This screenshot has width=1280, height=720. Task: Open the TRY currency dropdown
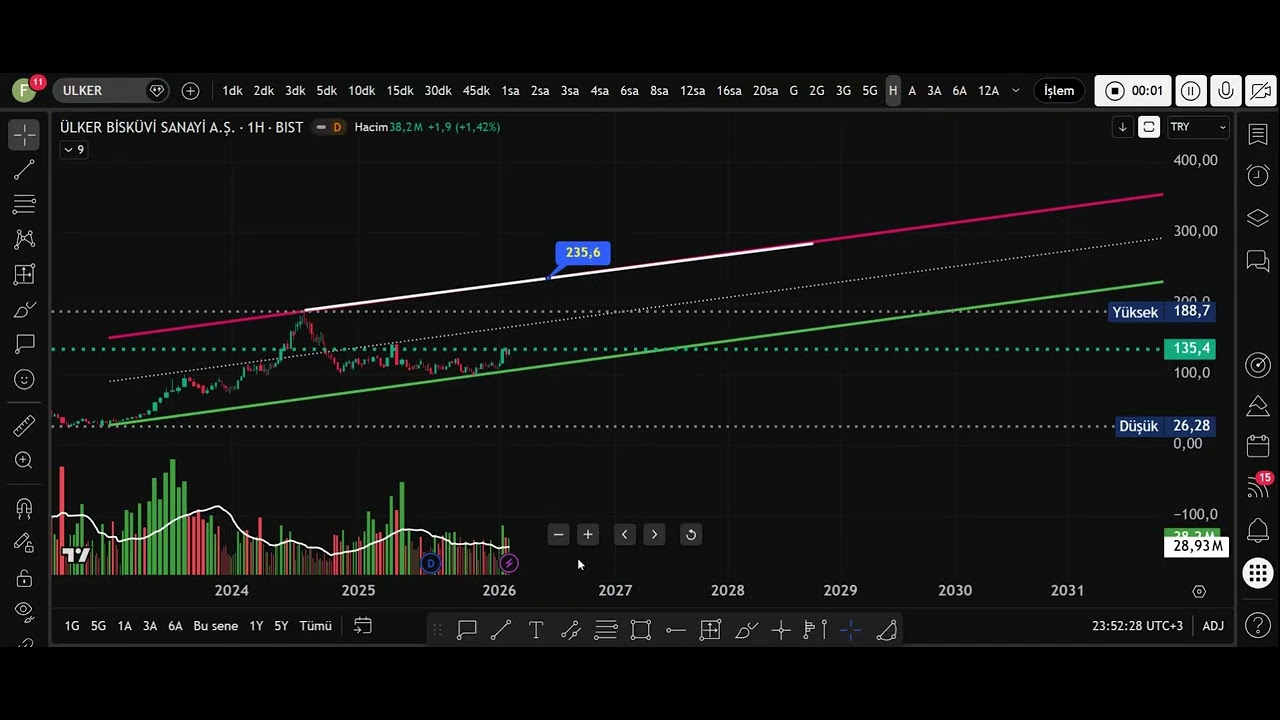pos(1198,127)
